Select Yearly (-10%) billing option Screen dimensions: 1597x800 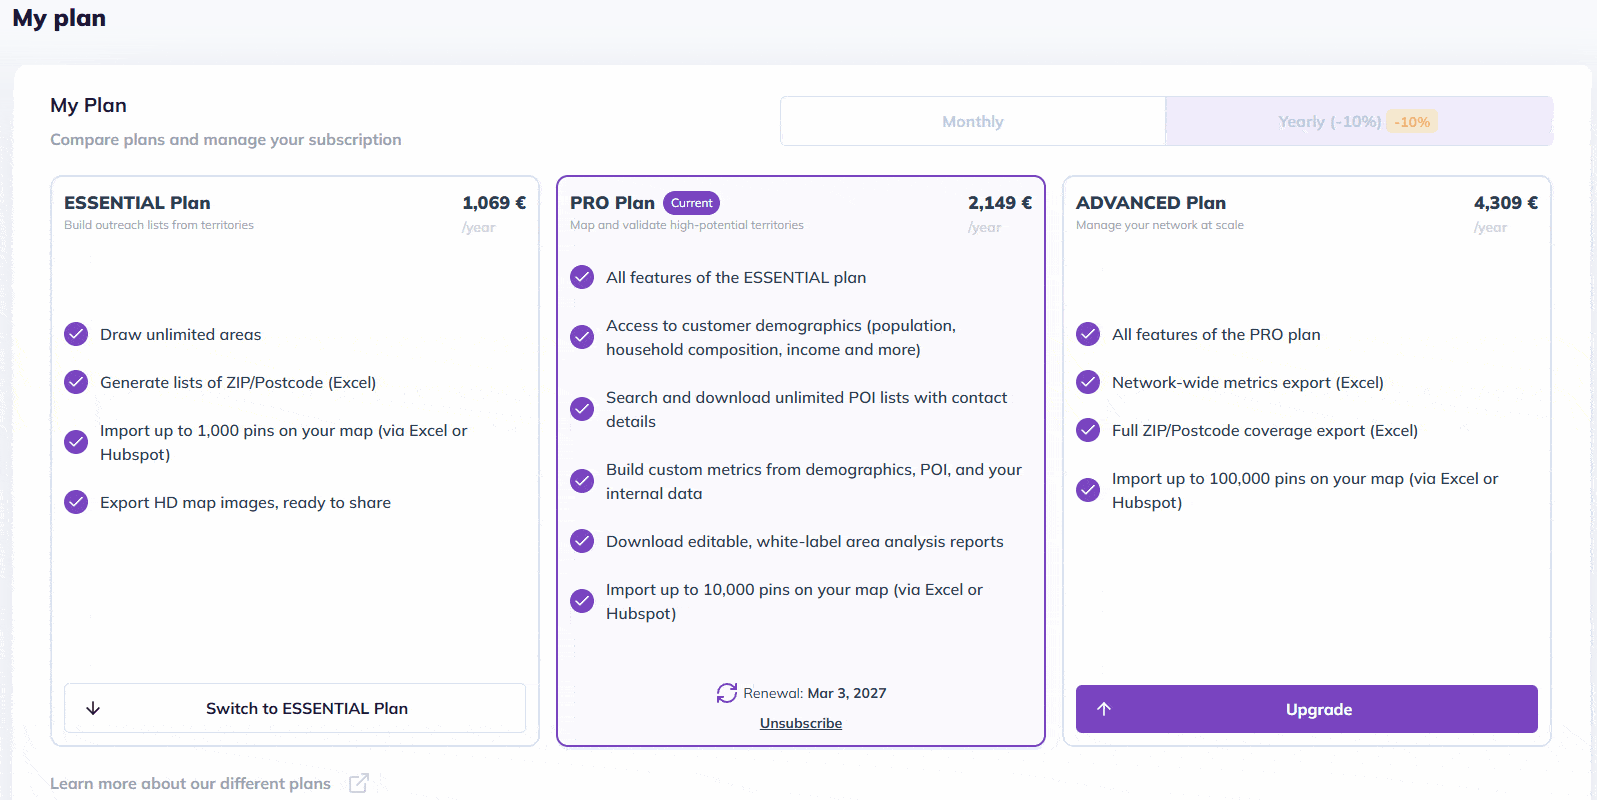[x=1328, y=121]
